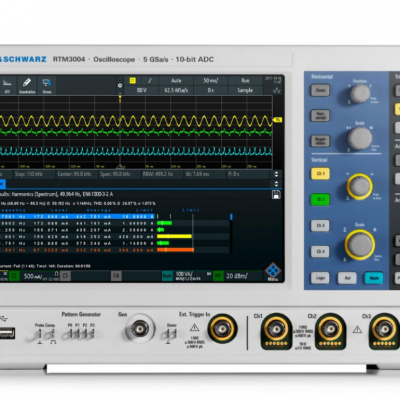Push the Zoom hardware button

(320, 90)
